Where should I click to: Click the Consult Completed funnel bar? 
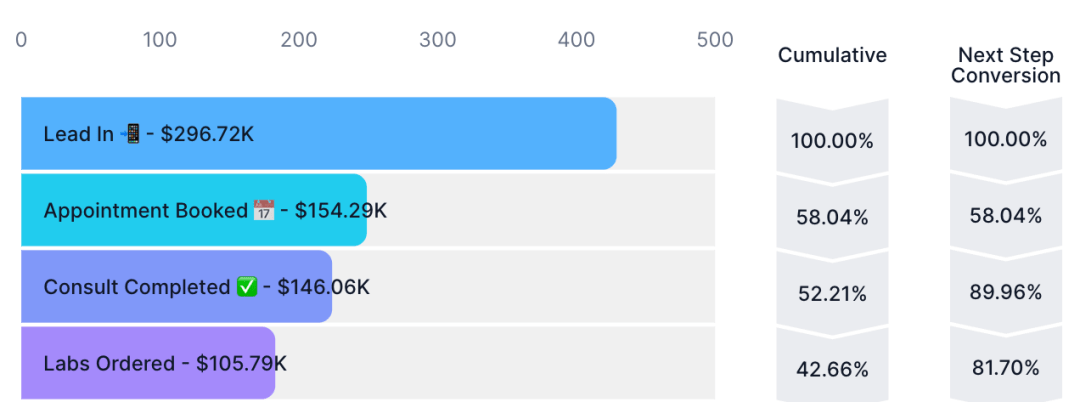[177, 286]
